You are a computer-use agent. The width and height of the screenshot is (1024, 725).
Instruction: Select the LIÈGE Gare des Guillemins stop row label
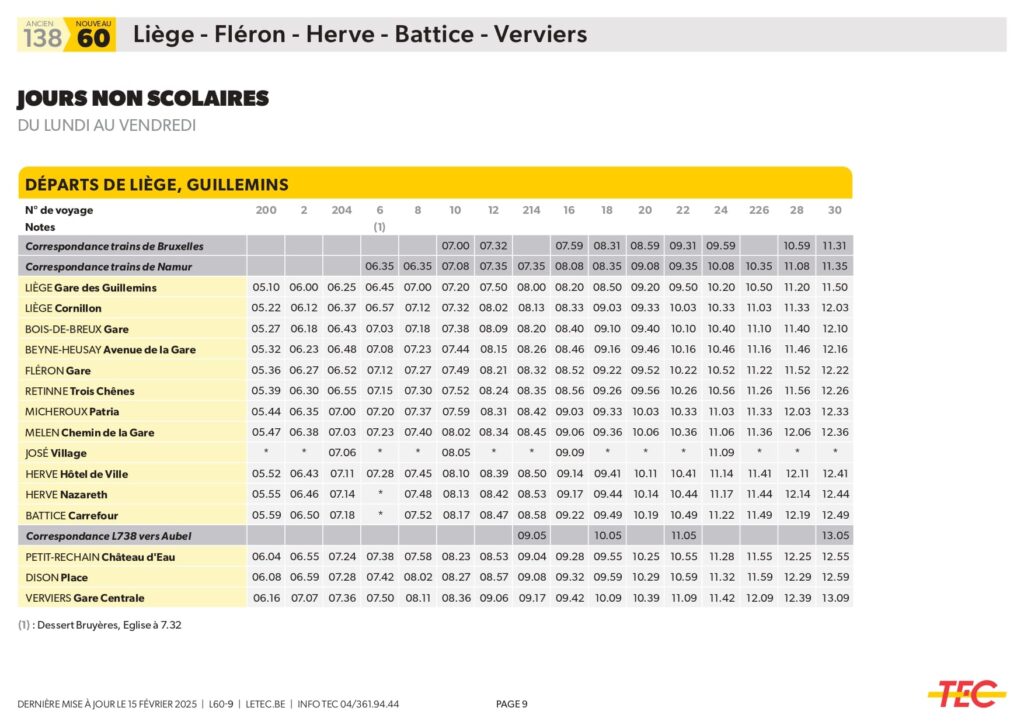tap(91, 288)
